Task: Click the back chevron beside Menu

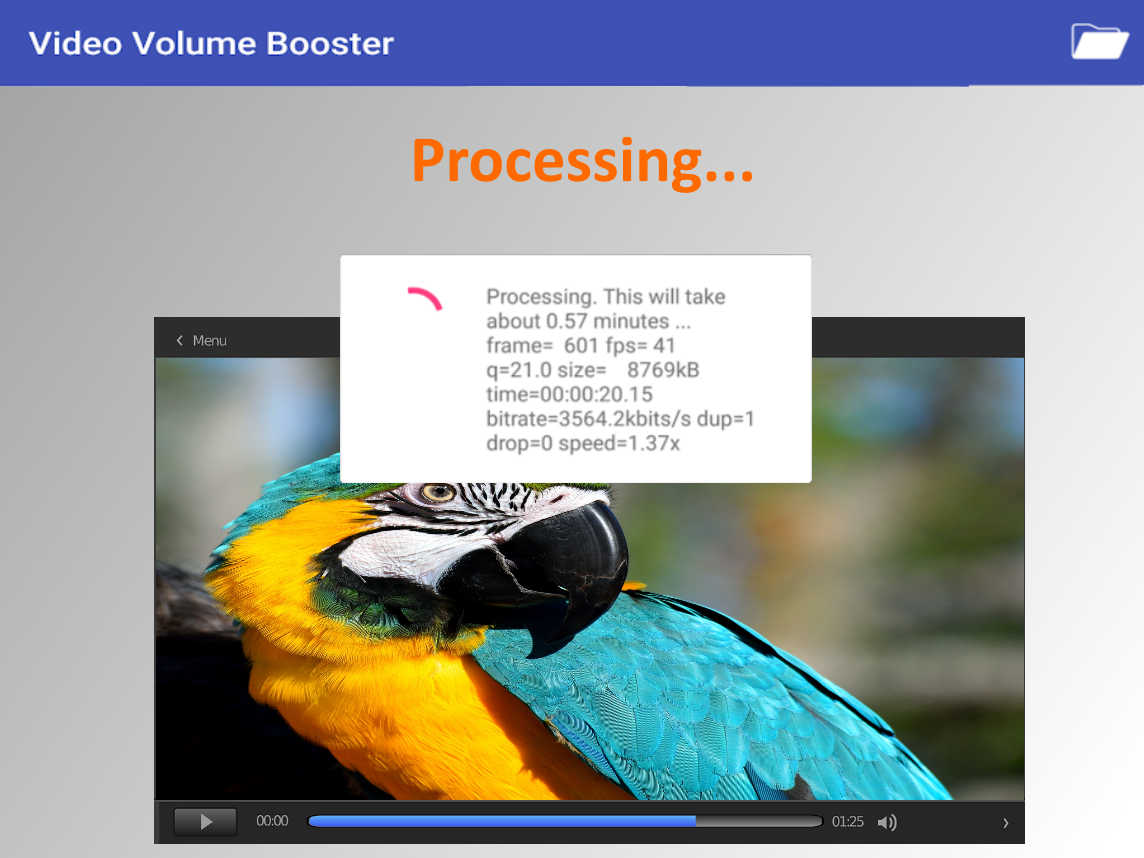Action: click(179, 341)
